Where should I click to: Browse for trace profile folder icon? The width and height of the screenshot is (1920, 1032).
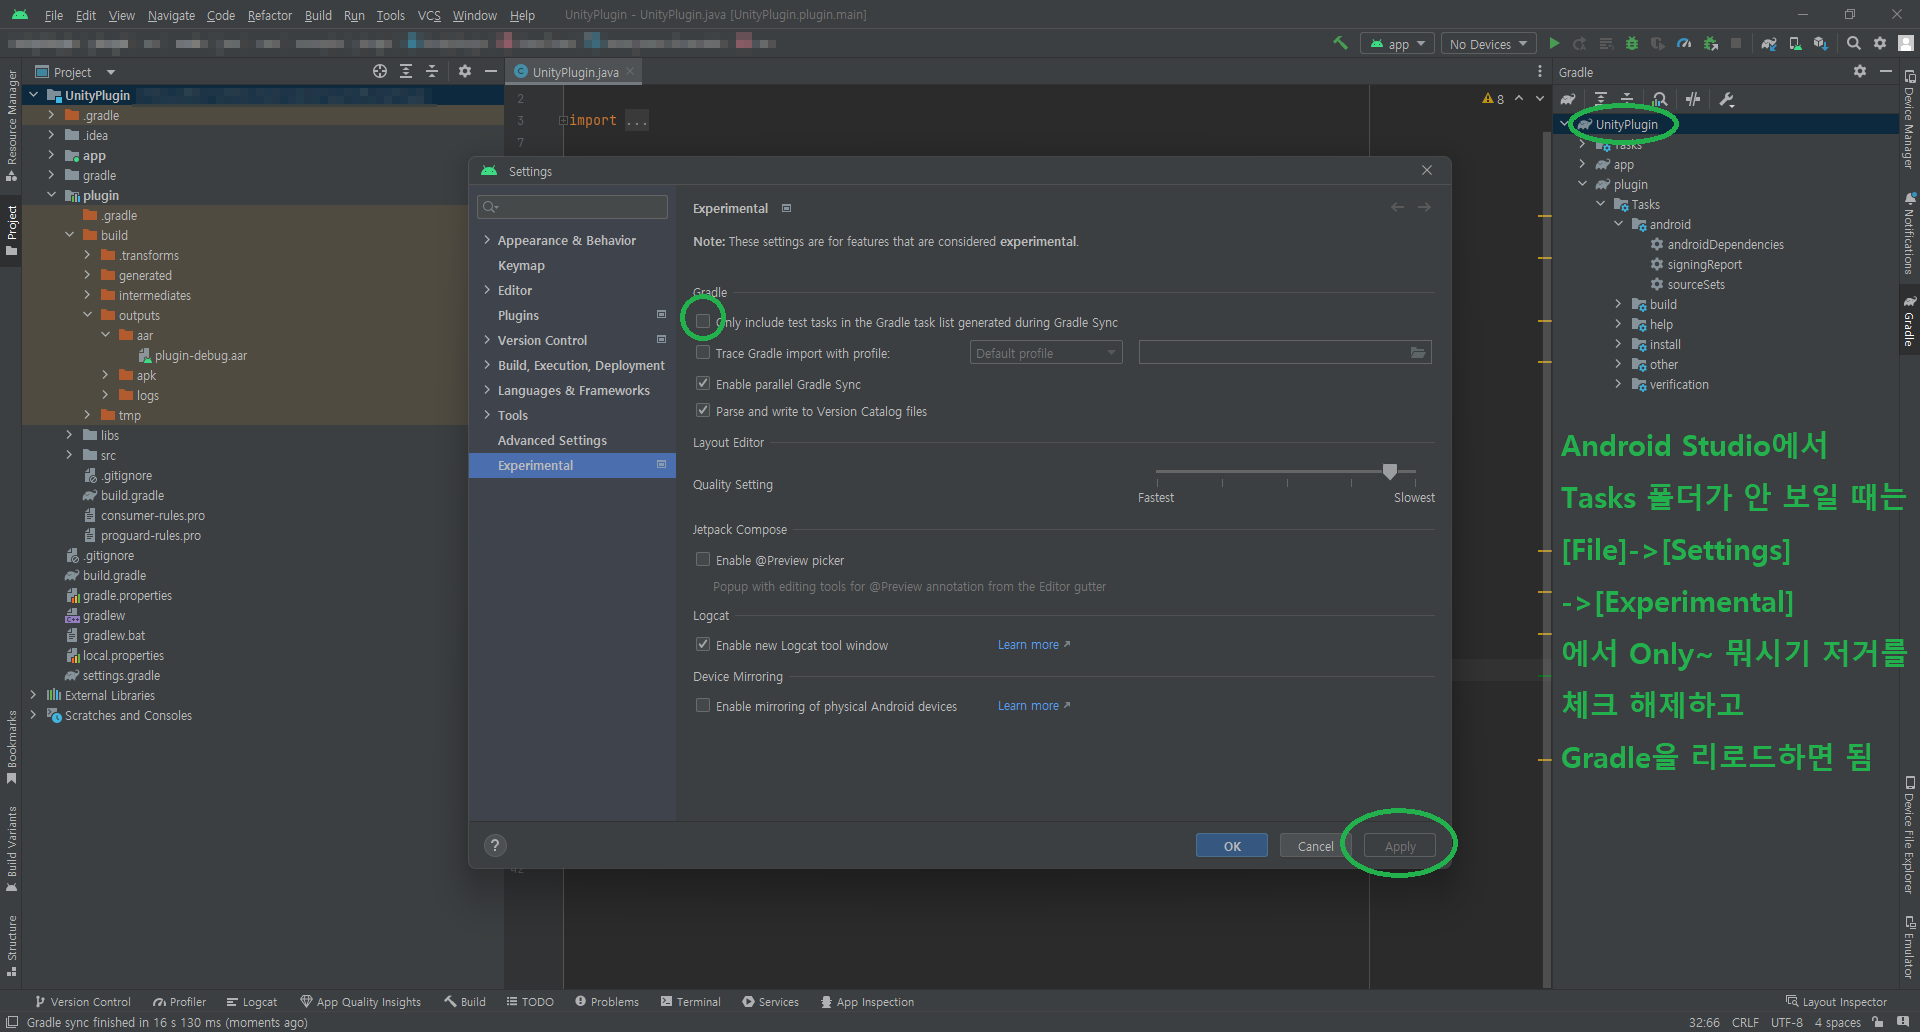[1418, 352]
